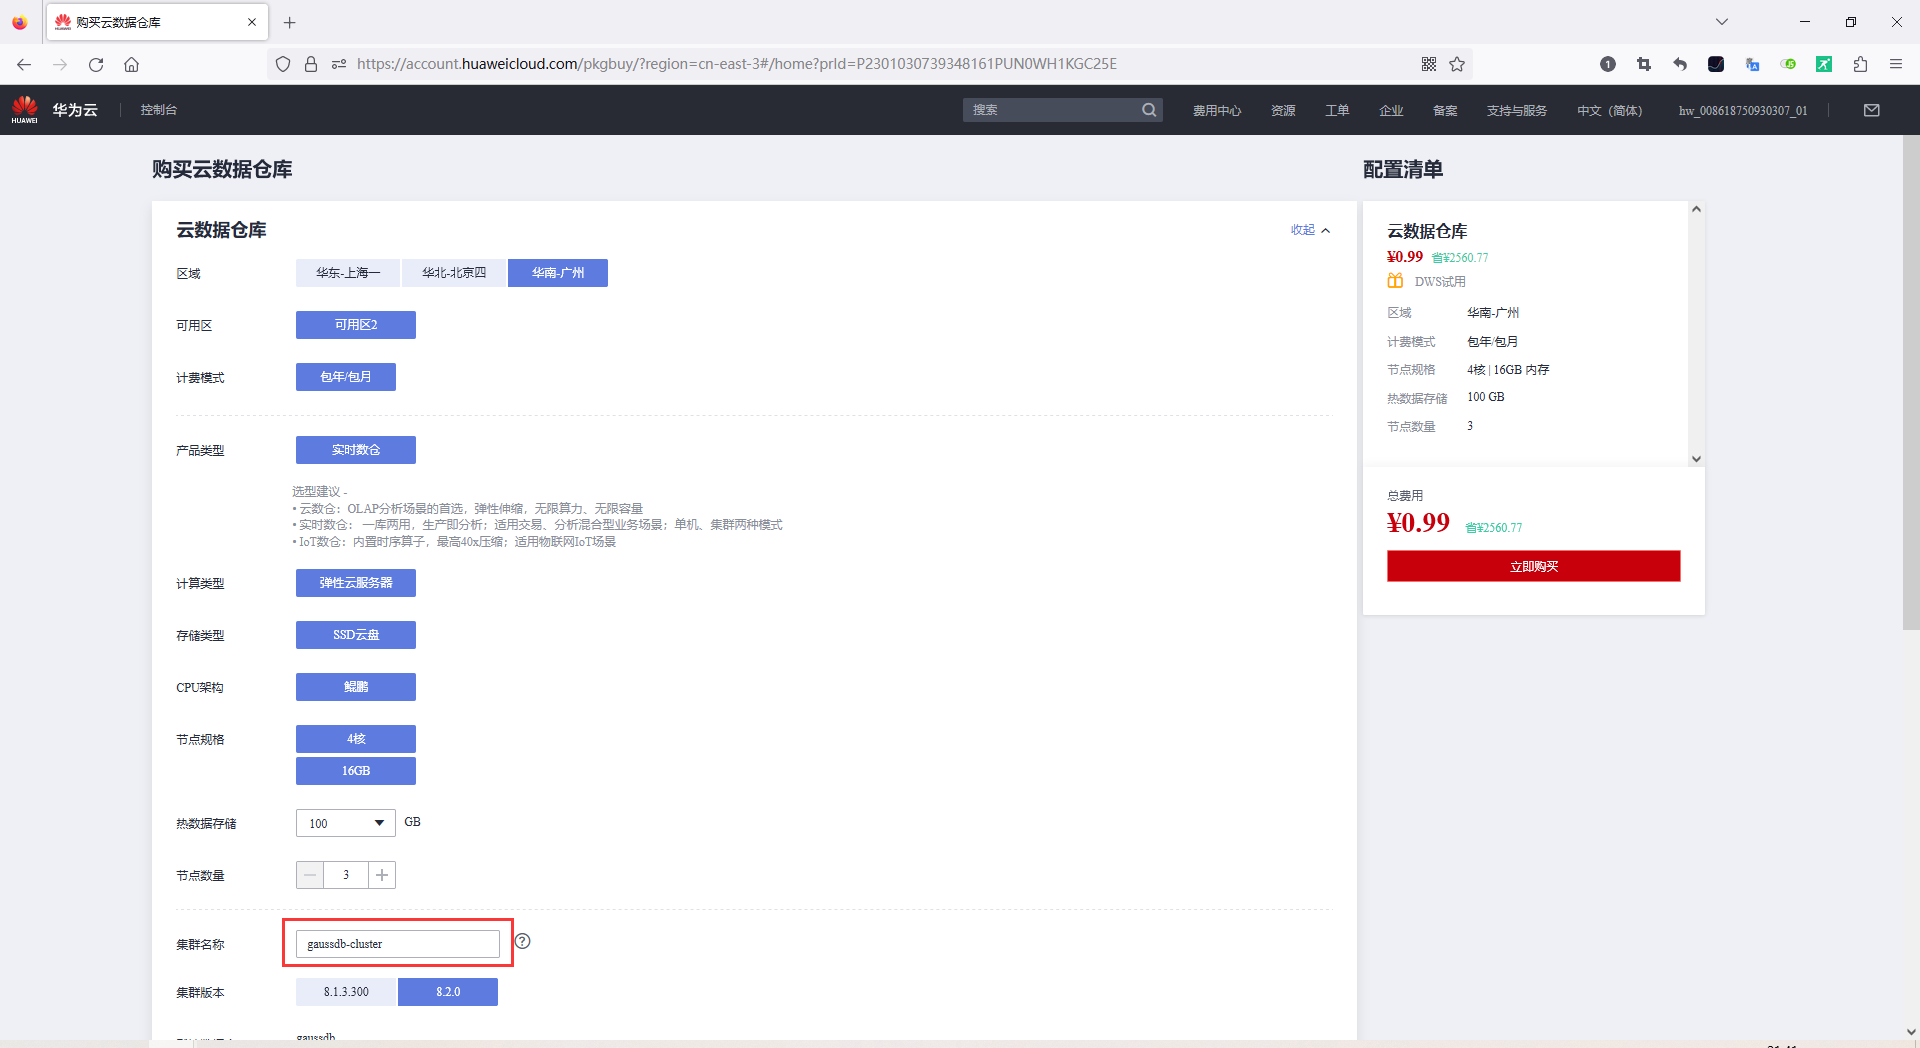Viewport: 1920px width, 1048px height.
Task: Open the account menu hw_008618750930307_01
Action: coord(1743,110)
